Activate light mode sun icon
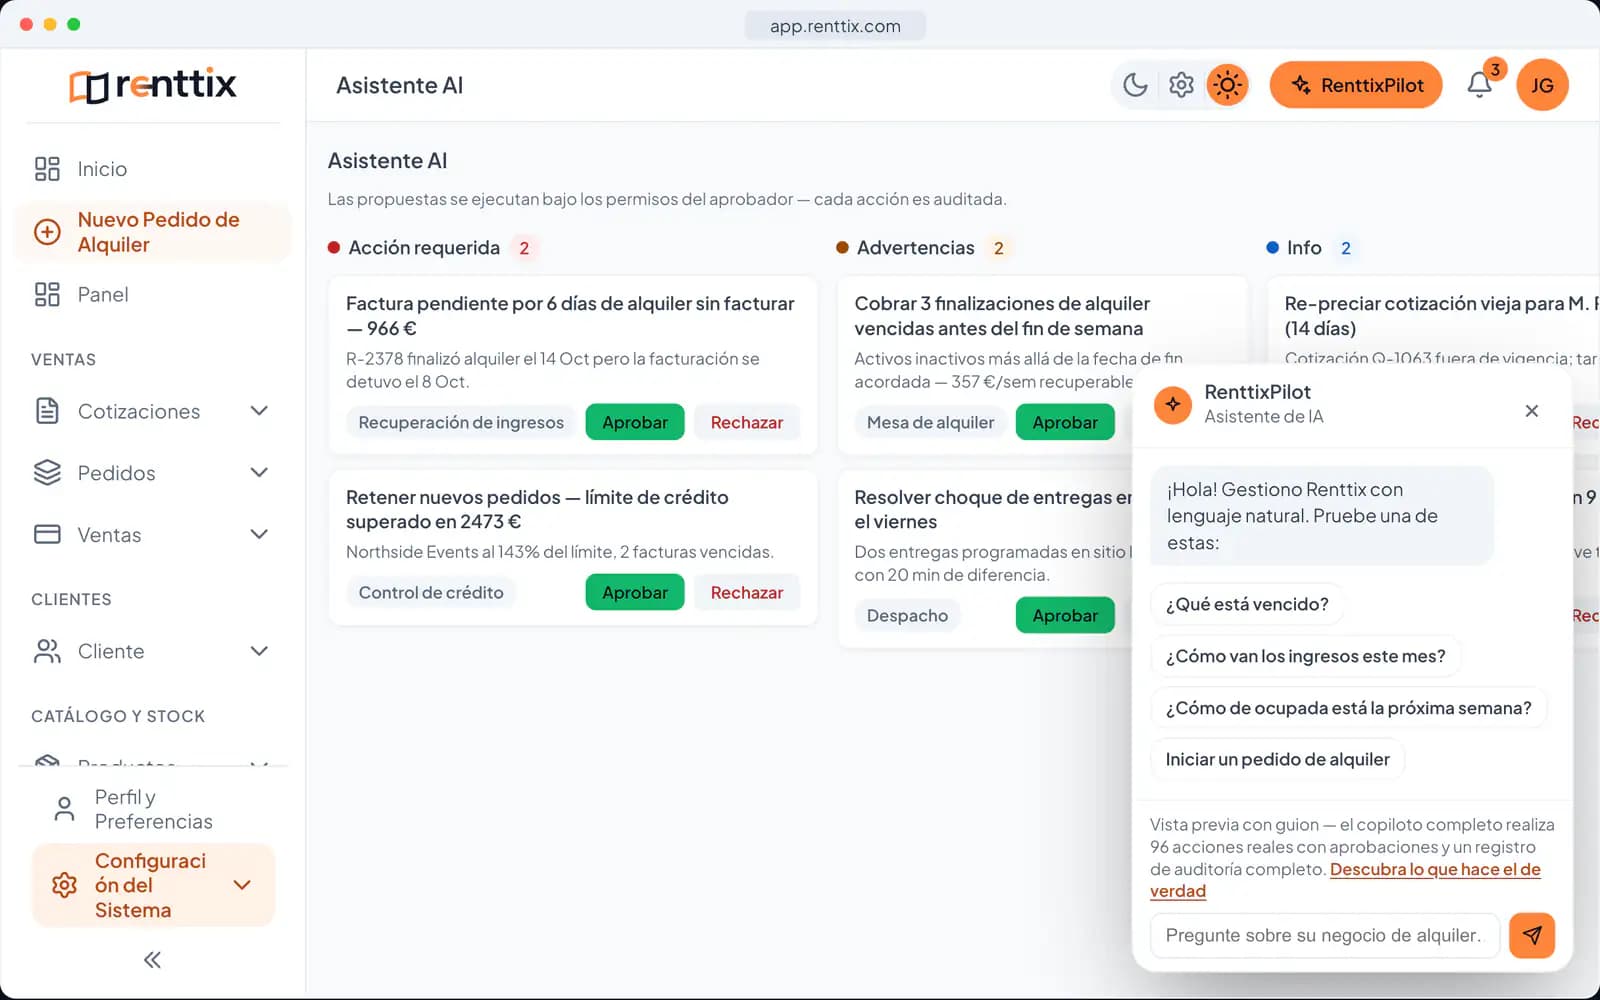Viewport: 1600px width, 1000px height. pos(1227,85)
